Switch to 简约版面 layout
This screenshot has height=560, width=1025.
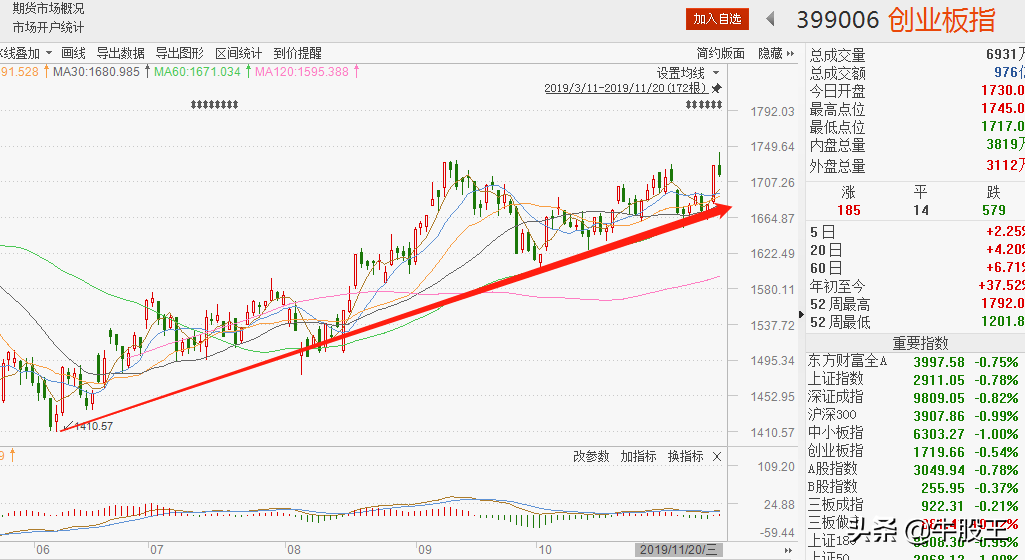(x=720, y=54)
